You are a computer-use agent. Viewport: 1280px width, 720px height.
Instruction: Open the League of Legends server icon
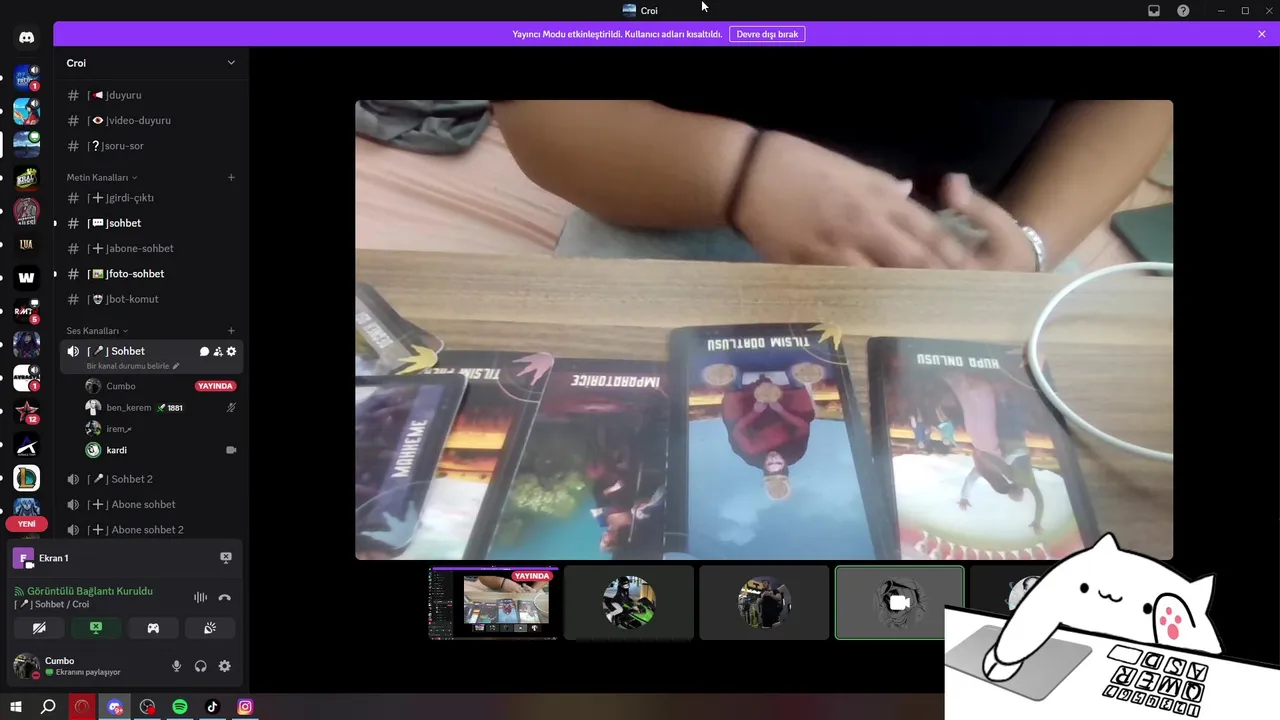[26, 479]
